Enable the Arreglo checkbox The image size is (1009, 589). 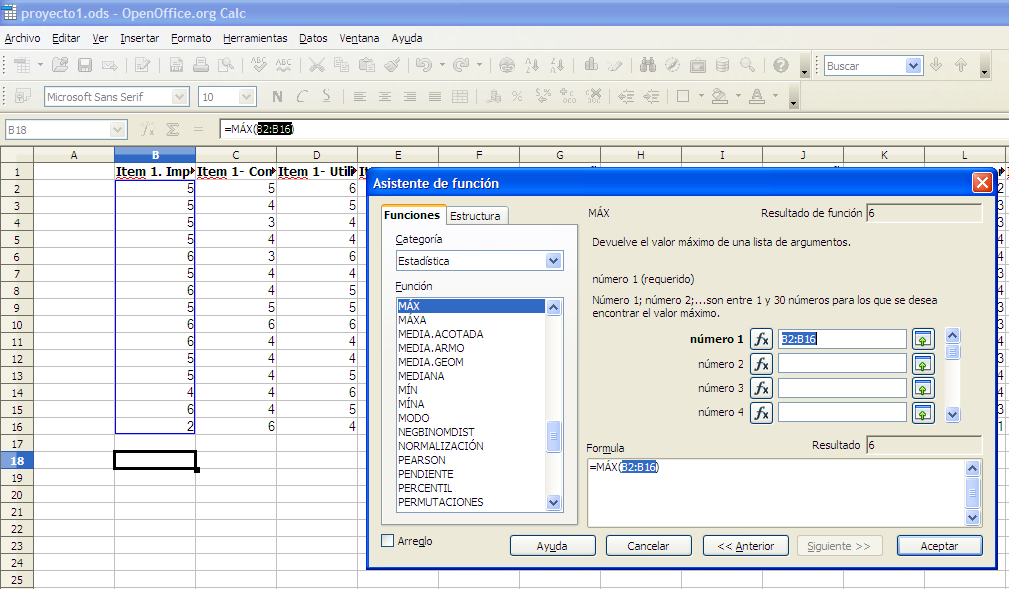coord(388,541)
